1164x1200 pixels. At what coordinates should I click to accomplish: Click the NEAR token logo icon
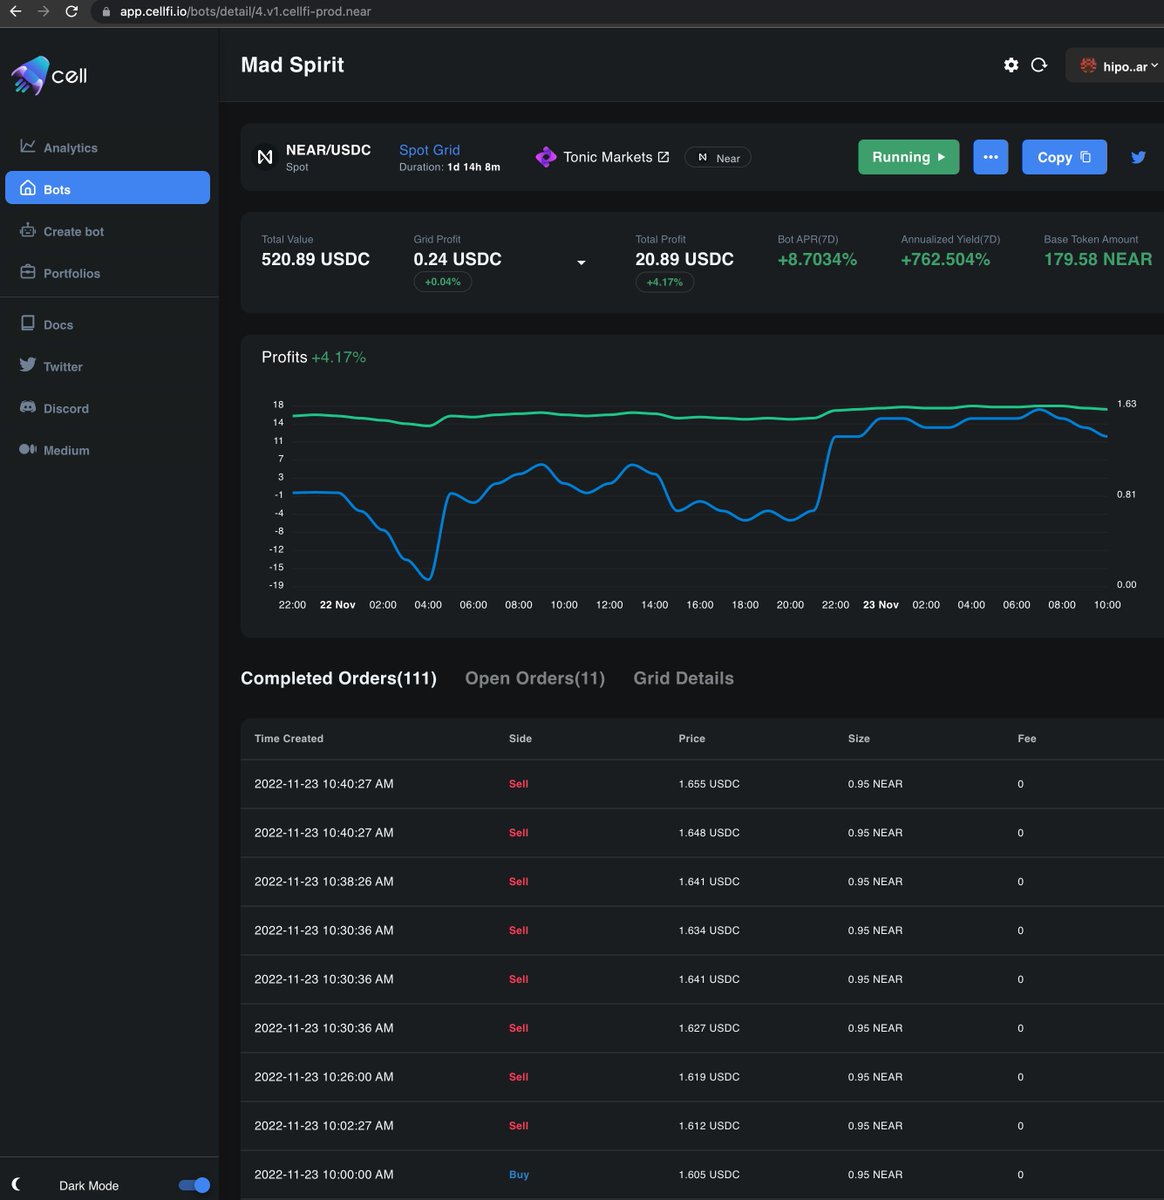264,157
